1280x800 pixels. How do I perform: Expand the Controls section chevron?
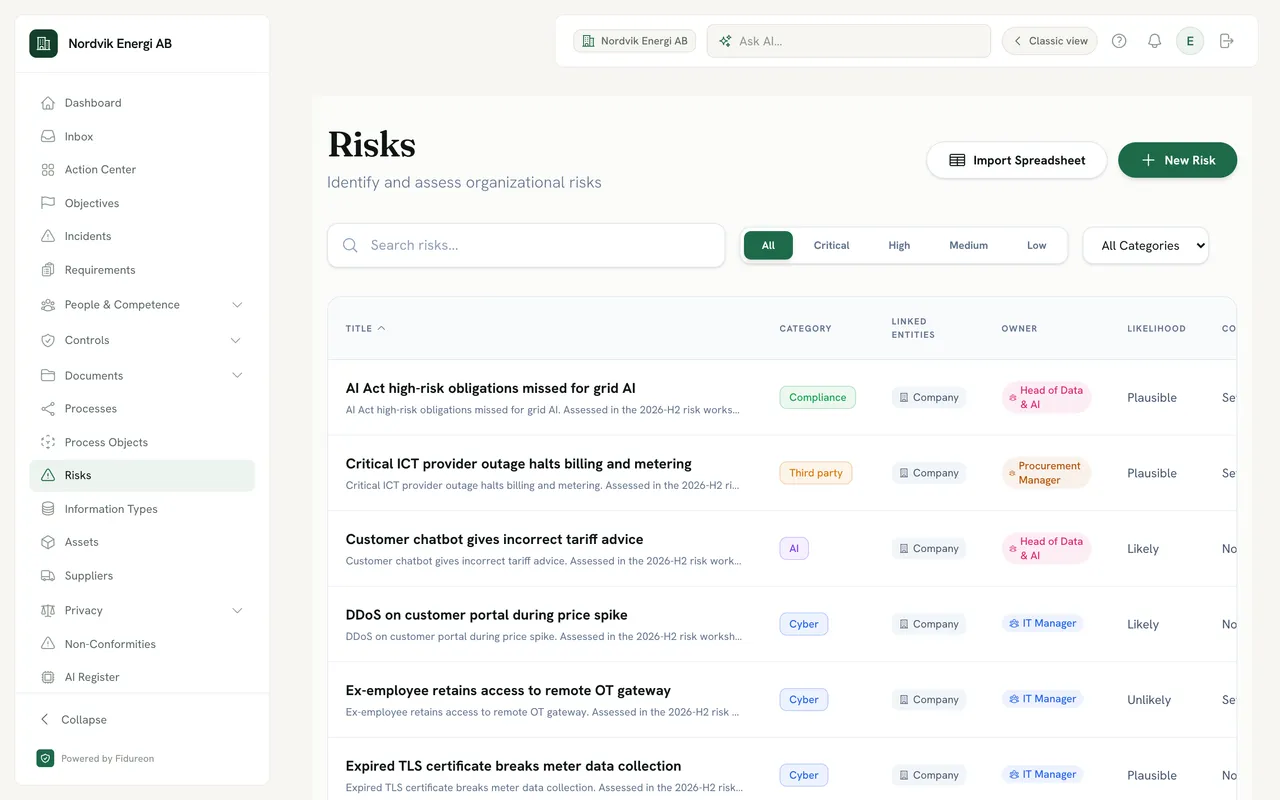(x=236, y=340)
